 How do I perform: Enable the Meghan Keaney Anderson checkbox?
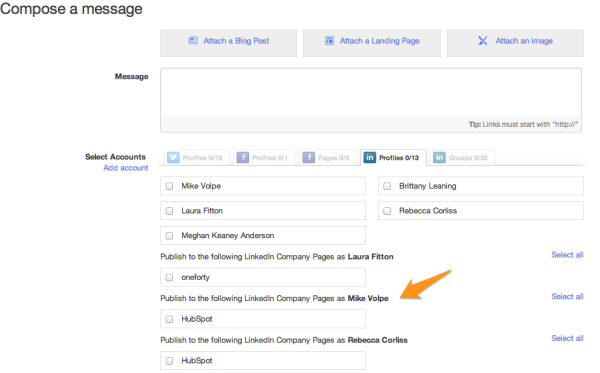[x=169, y=236]
